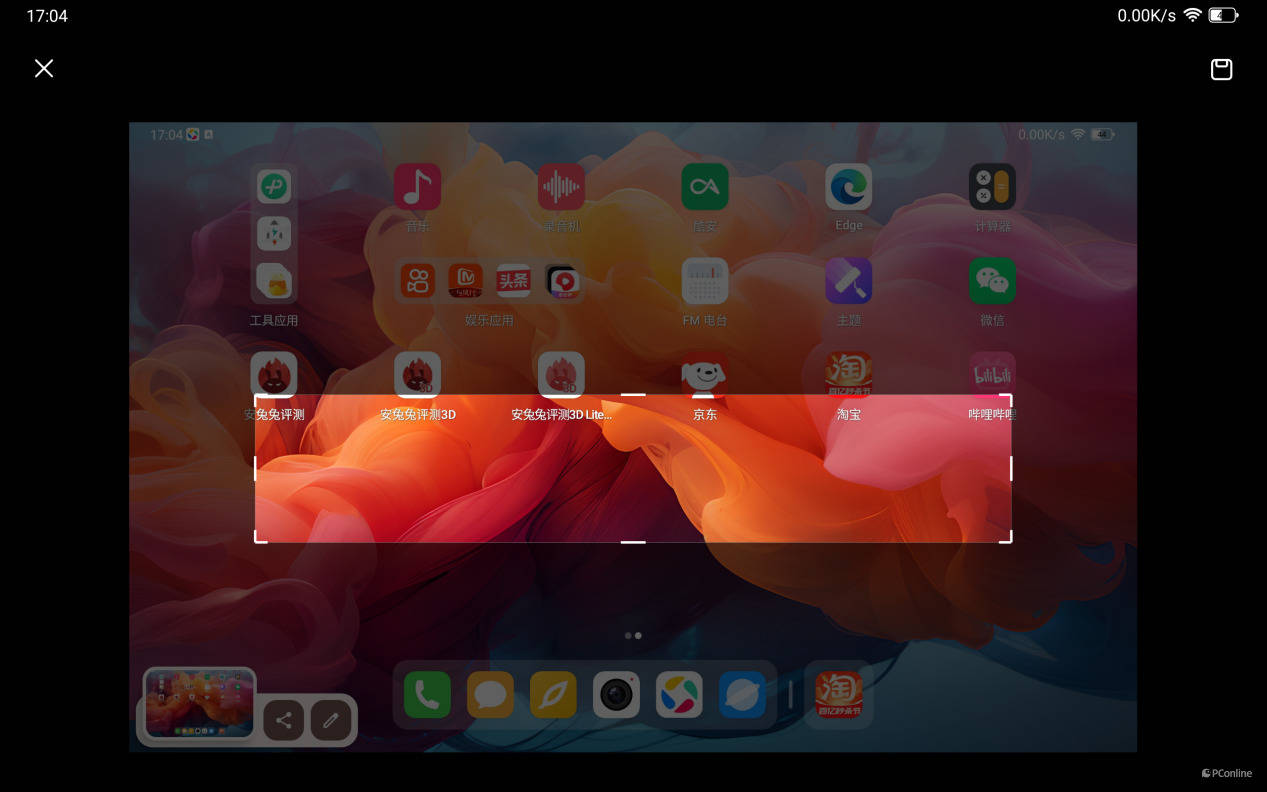
Task: Click the bottom-right crop corner handle
Action: (1009, 540)
